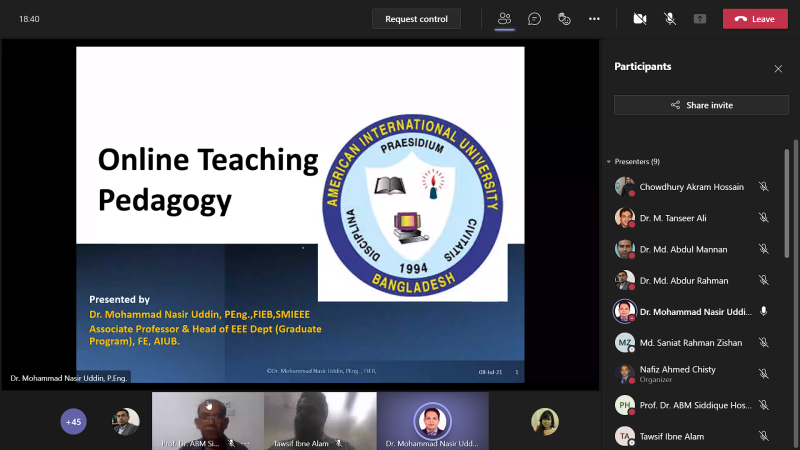The width and height of the screenshot is (800, 450).
Task: Open options on Prof. Dr. ABM video tile
Action: pos(245,443)
